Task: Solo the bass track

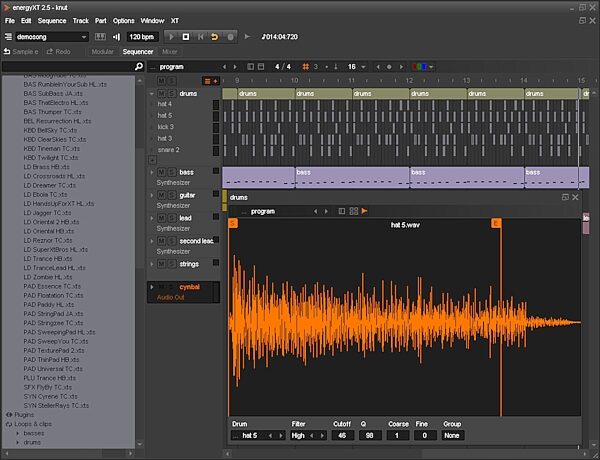Action: click(172, 172)
